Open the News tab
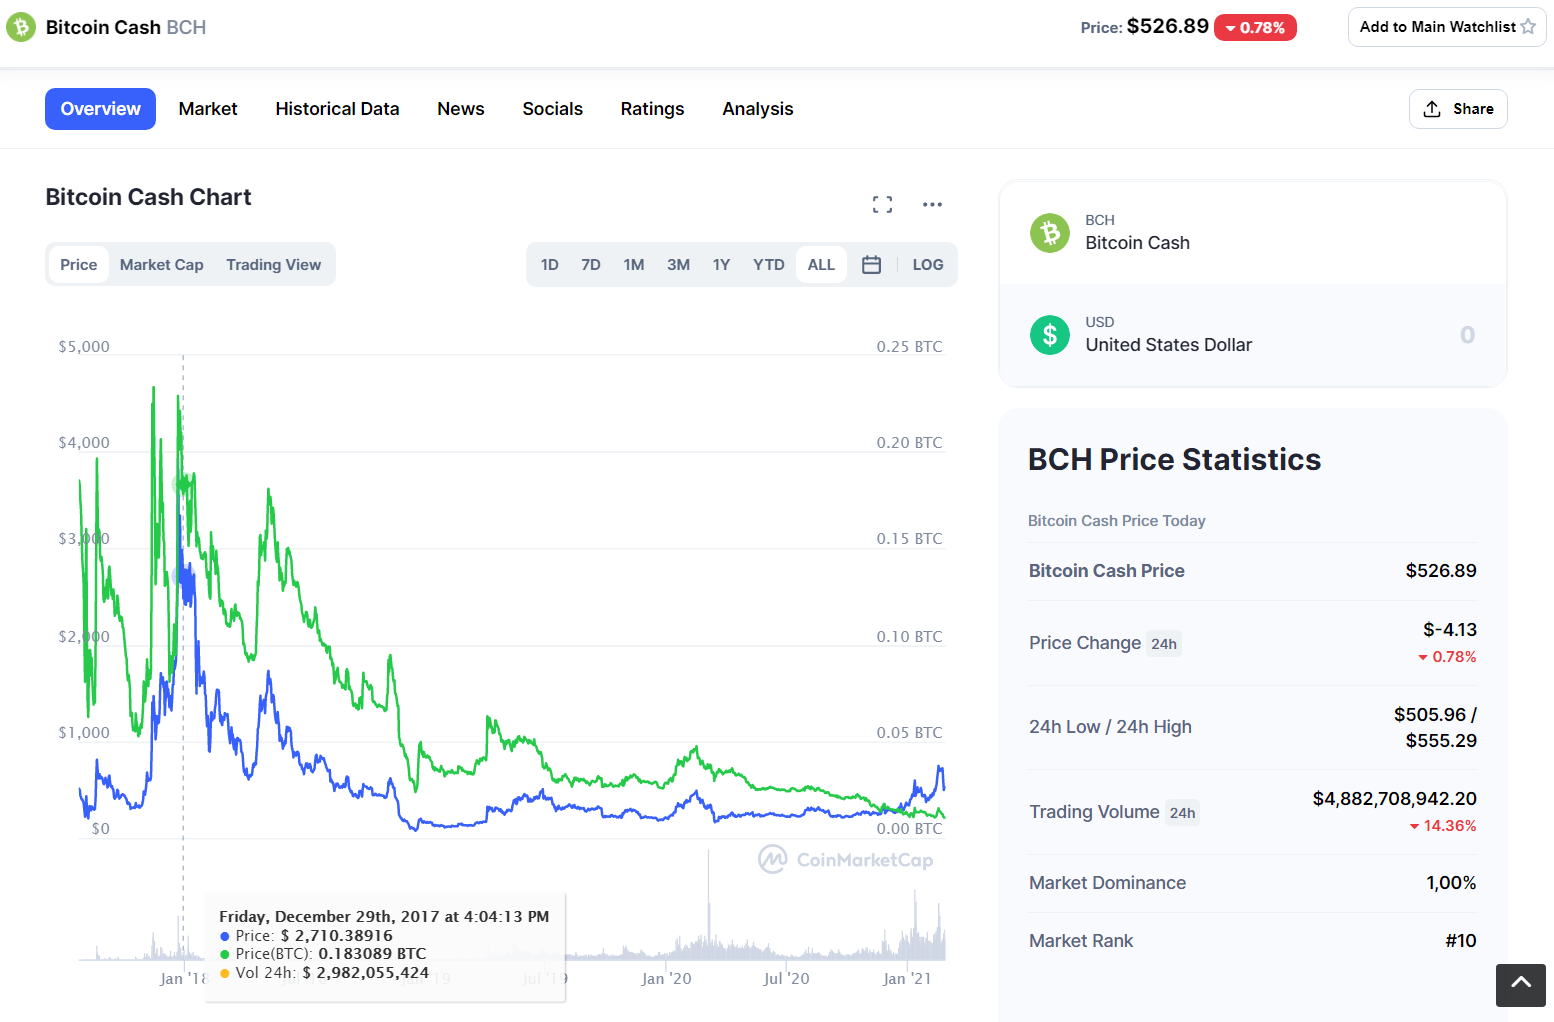 [461, 109]
